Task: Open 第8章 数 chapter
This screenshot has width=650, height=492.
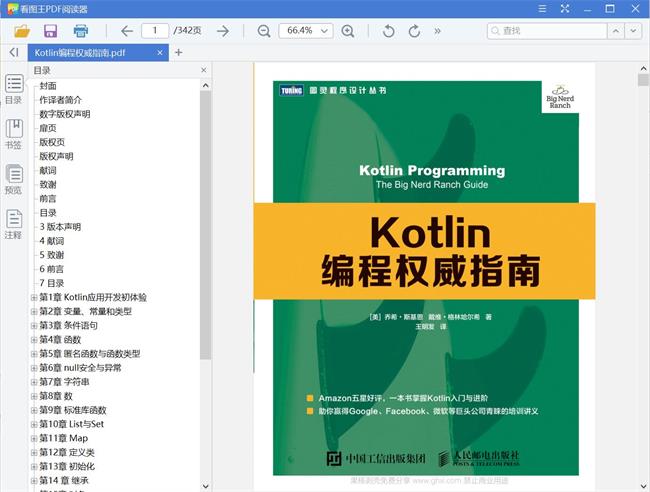Action: click(56, 396)
